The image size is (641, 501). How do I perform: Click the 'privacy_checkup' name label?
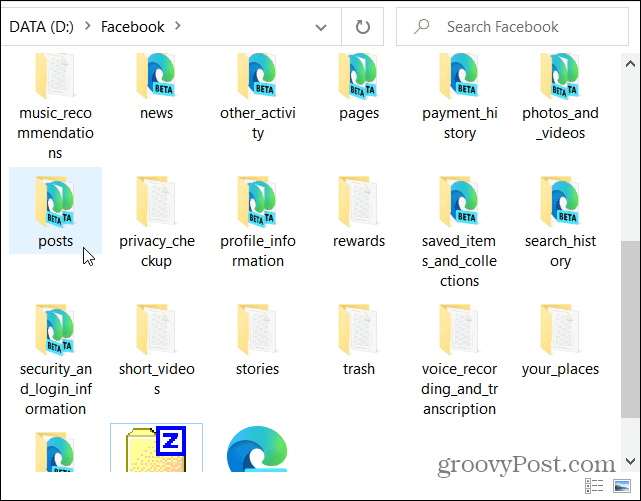click(157, 251)
